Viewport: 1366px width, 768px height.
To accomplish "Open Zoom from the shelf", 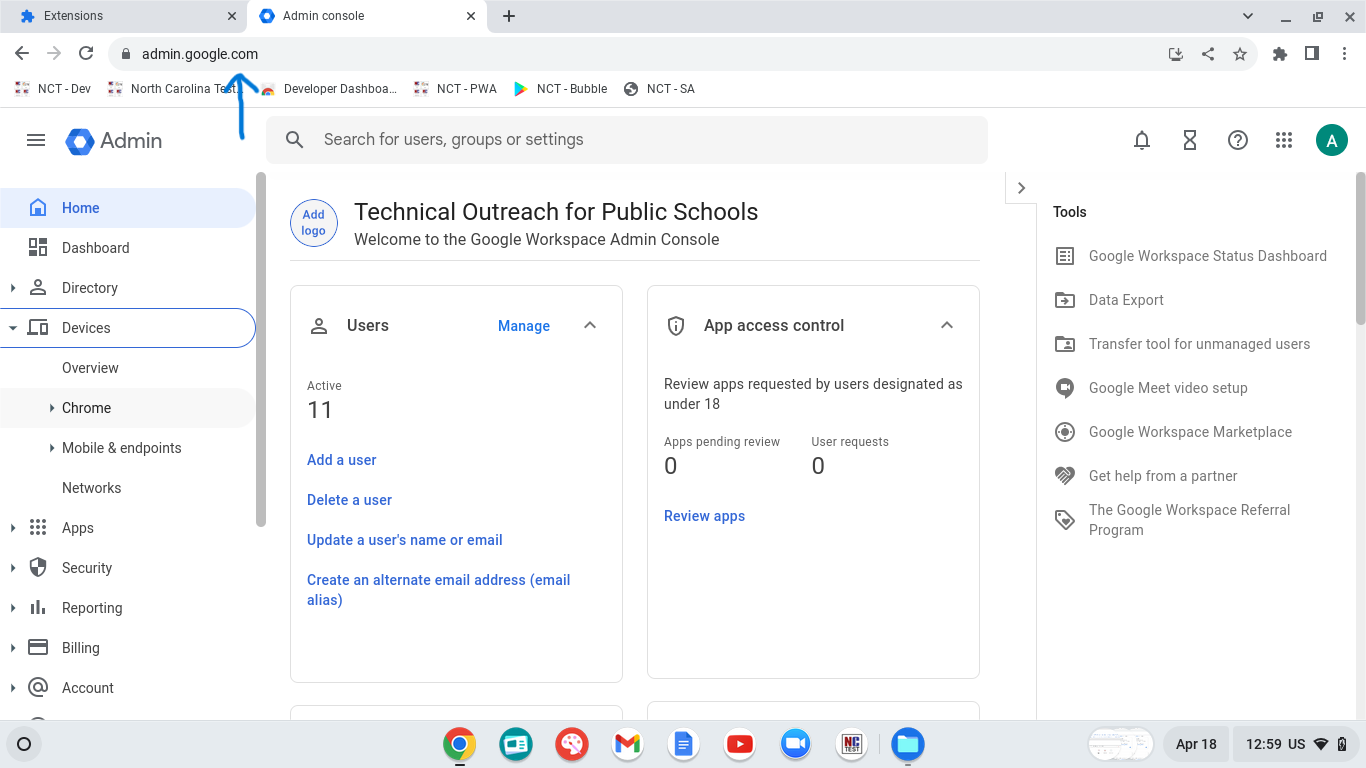I will coord(796,744).
